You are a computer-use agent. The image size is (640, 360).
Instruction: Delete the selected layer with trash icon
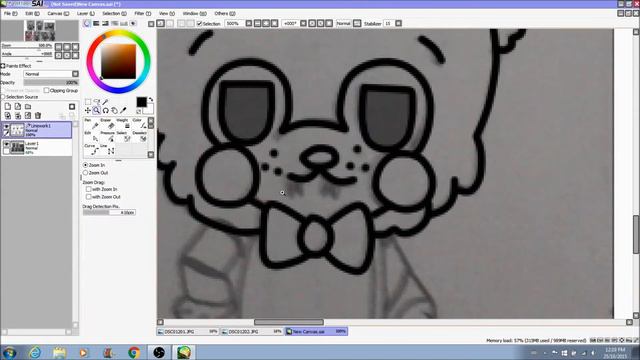click(x=38, y=116)
